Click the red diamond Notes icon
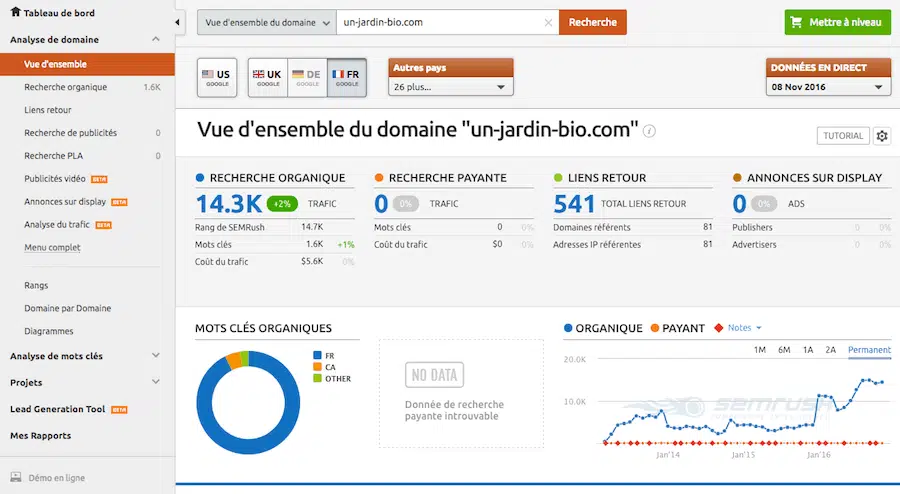 click(717, 328)
